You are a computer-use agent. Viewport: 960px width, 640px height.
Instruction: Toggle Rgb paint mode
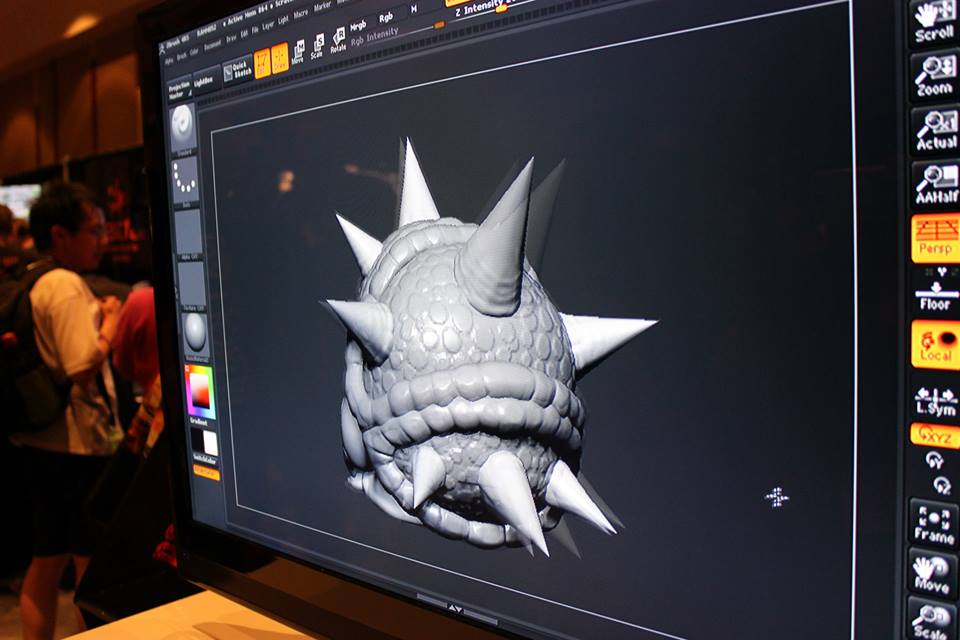click(x=386, y=18)
